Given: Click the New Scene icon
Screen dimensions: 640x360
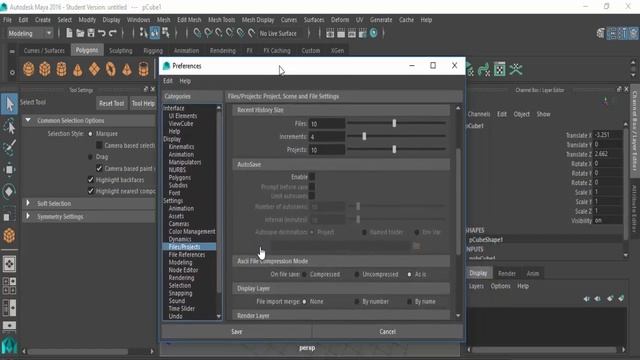Looking at the screenshot, I should click(69, 33).
